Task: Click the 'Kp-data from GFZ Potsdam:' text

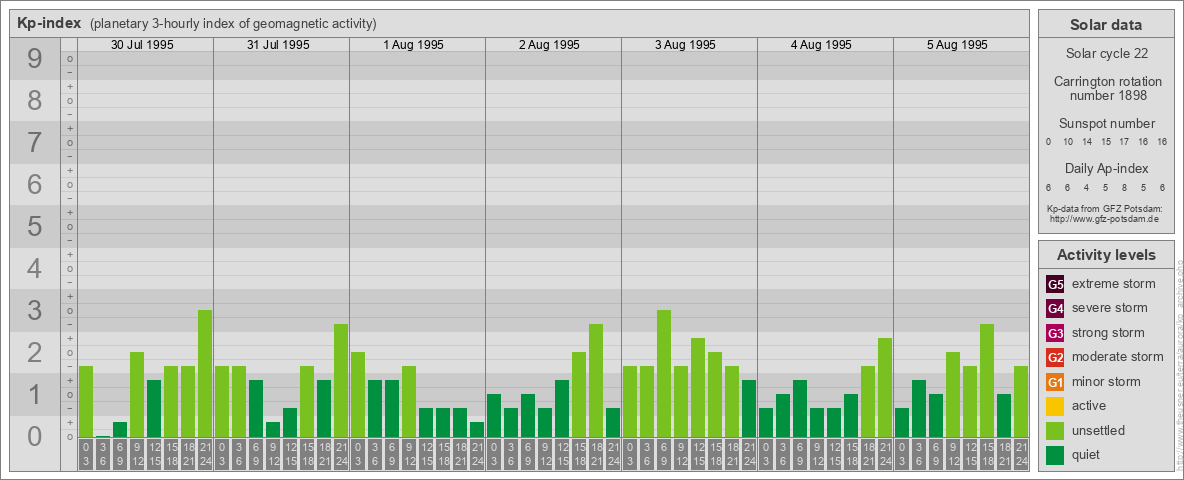Action: pyautogui.click(x=1105, y=208)
